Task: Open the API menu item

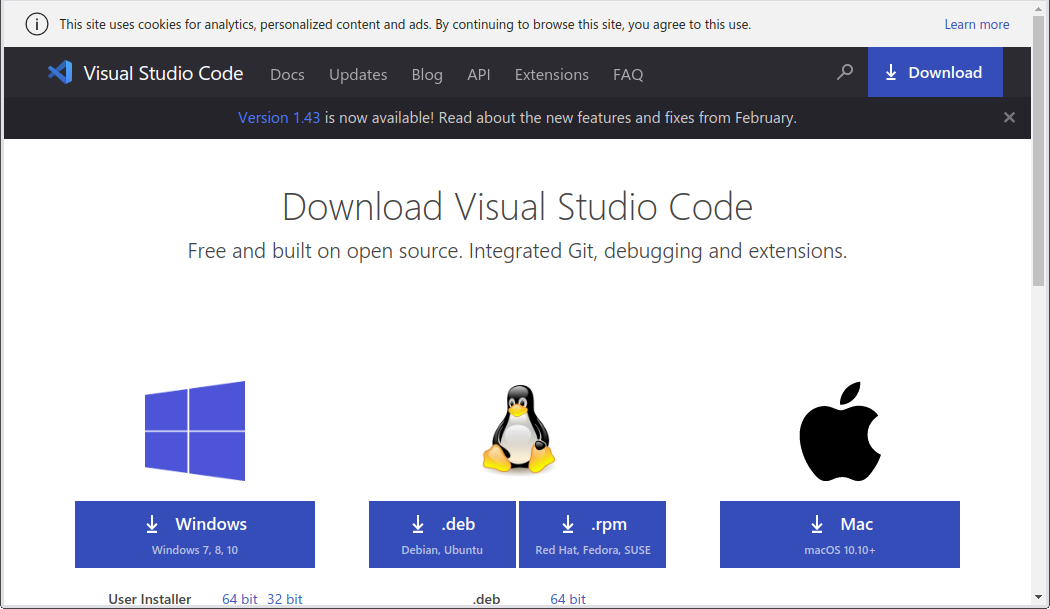Action: [x=479, y=74]
